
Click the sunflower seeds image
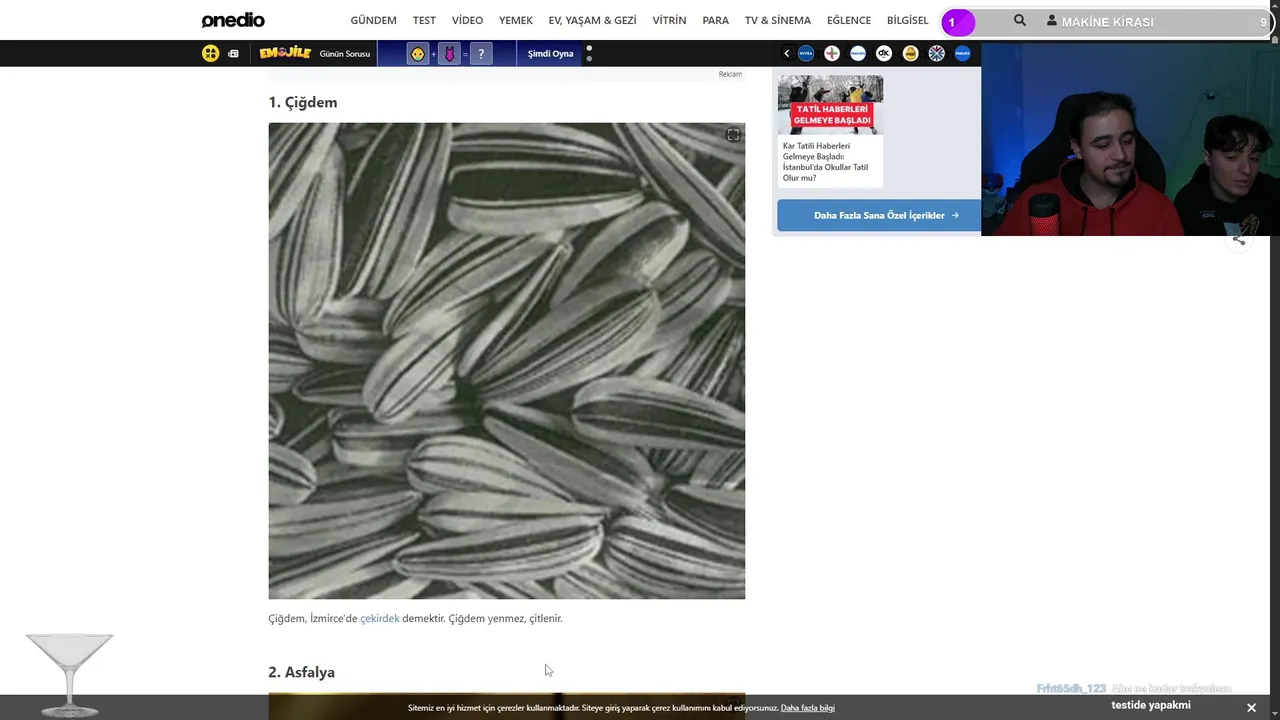click(x=506, y=361)
